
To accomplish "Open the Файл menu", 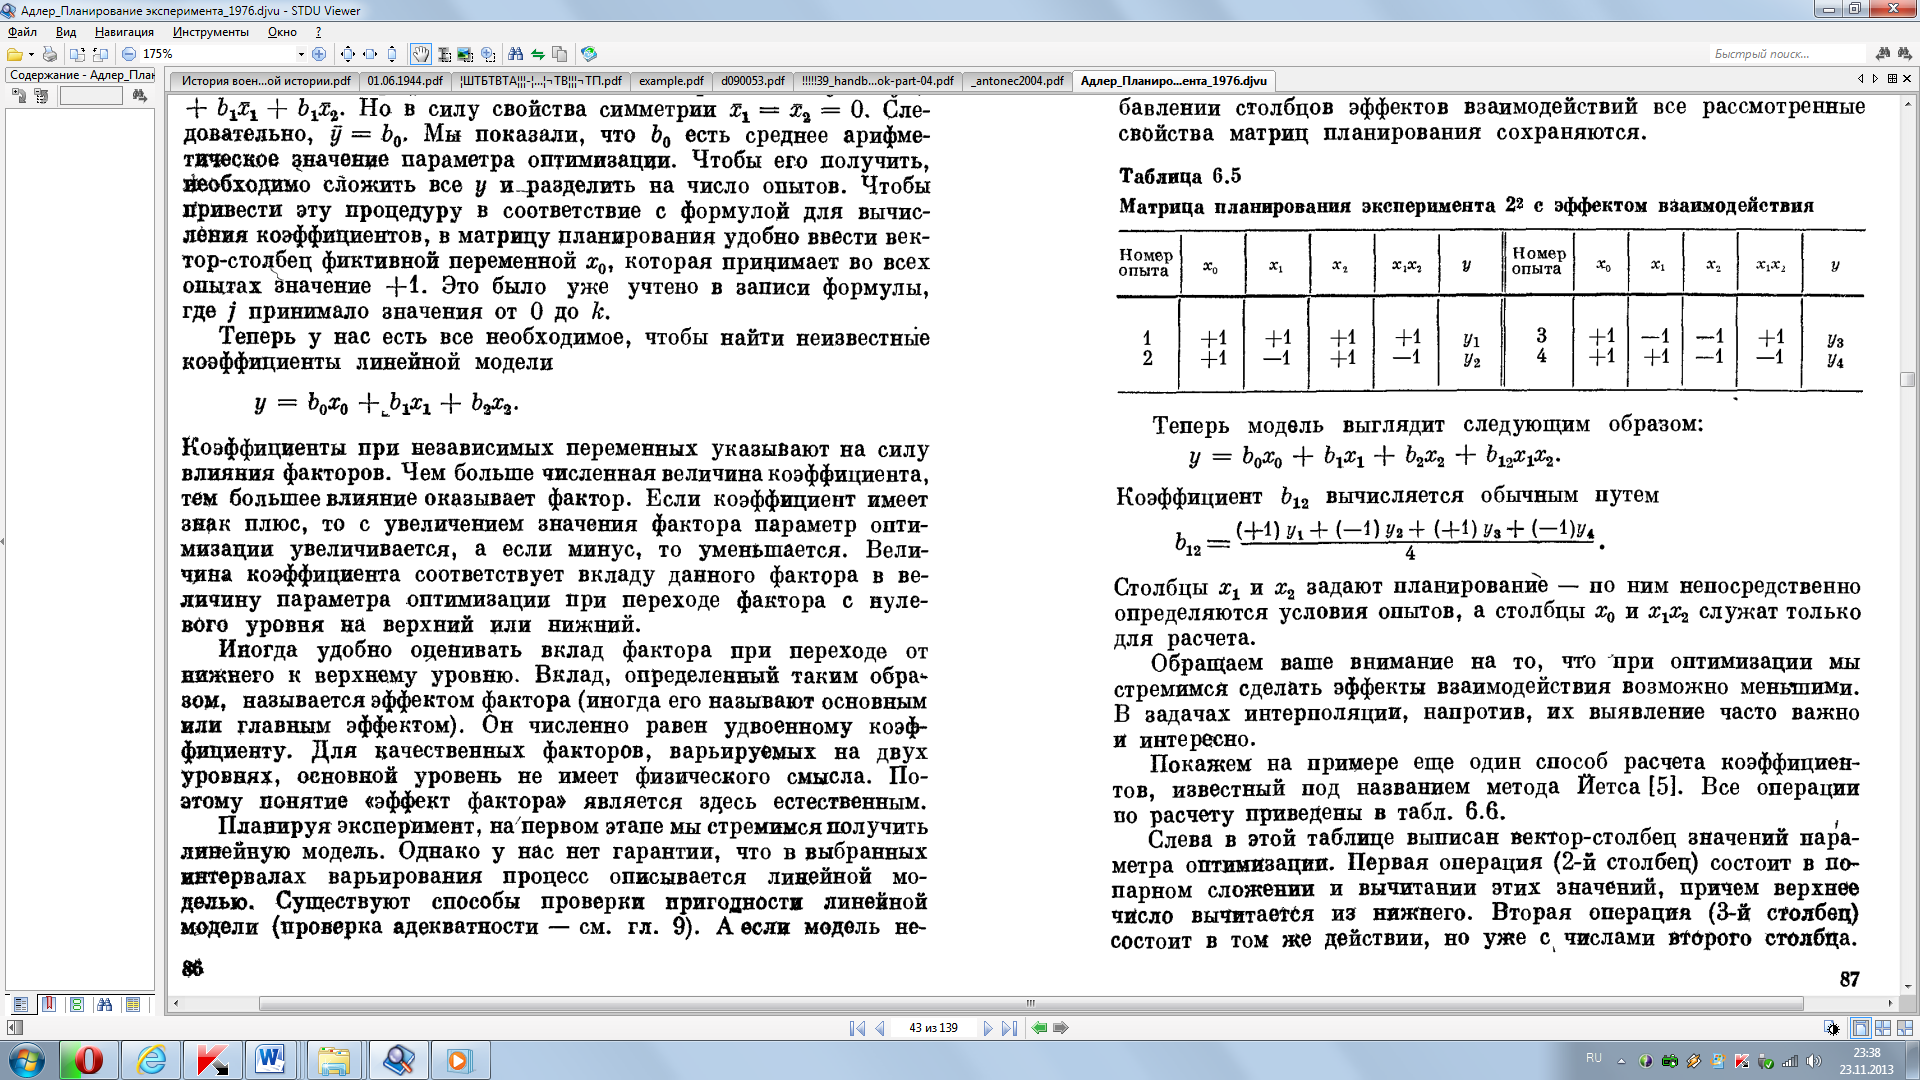I will pyautogui.click(x=22, y=32).
